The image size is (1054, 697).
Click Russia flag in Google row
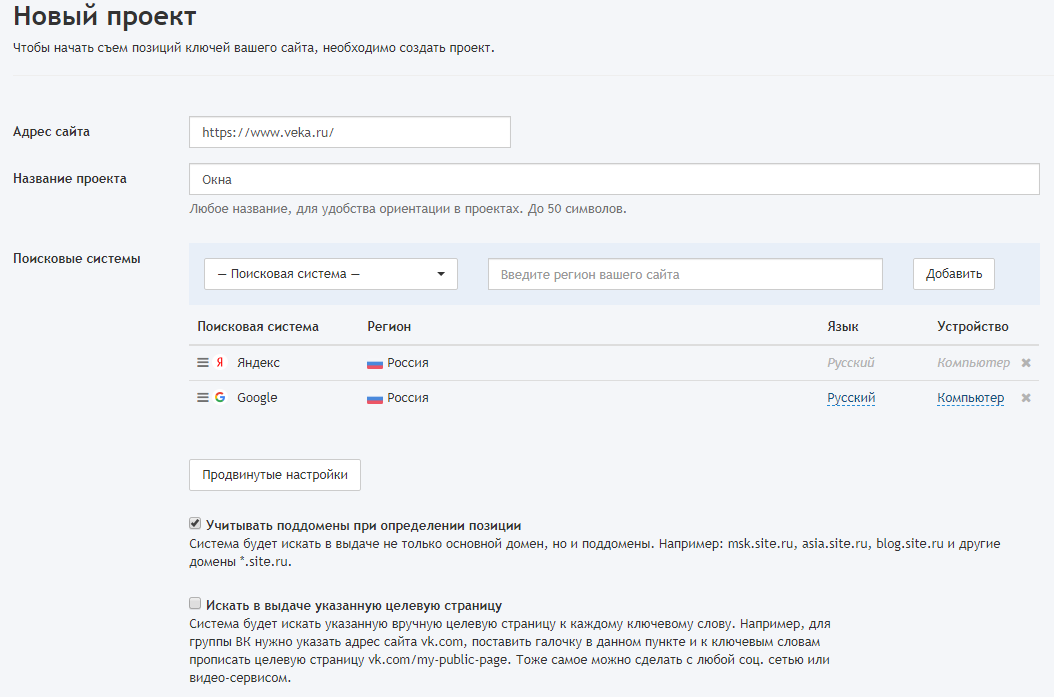coord(375,398)
